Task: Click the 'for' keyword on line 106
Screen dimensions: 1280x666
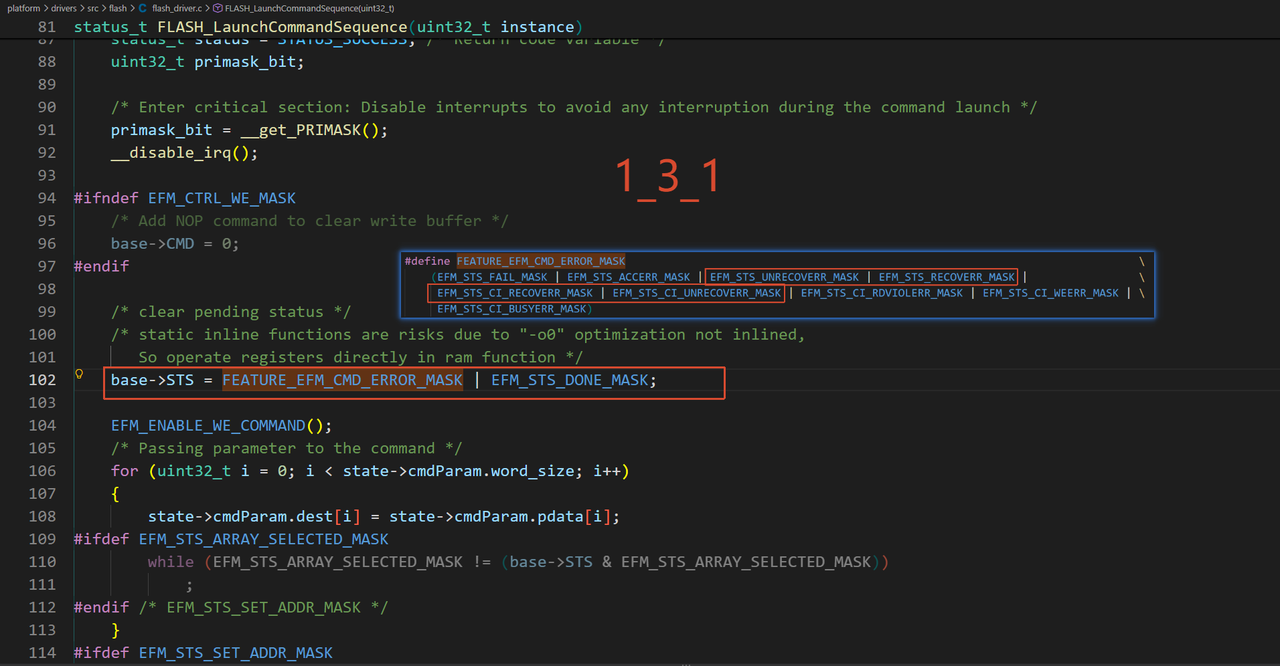Action: point(125,471)
